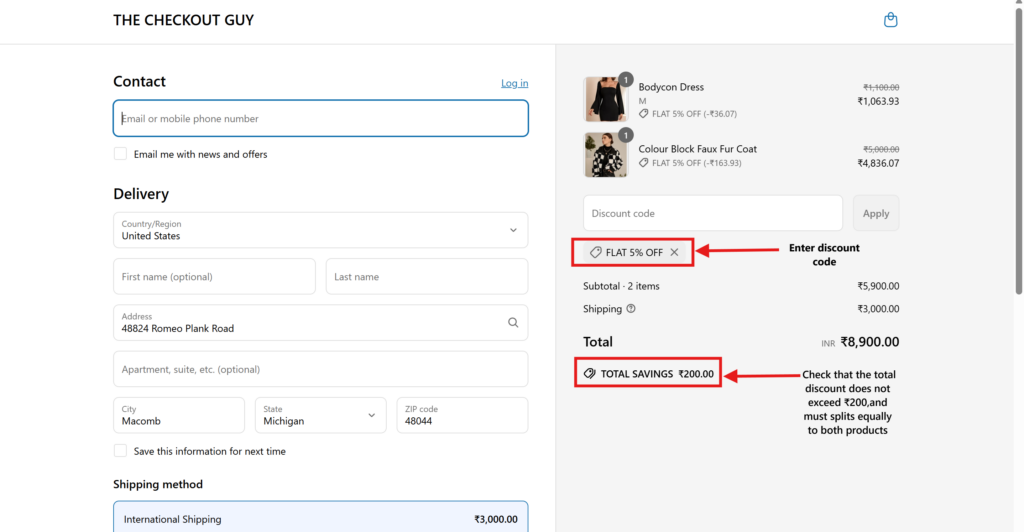Click the struck-through ₹5,000.00 original price

pyautogui.click(x=881, y=149)
